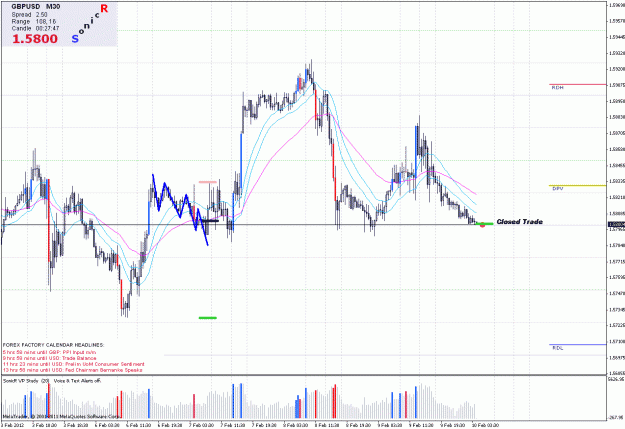625x429 pixels.
Task: Select the red RDH level line
Action: click(x=578, y=85)
